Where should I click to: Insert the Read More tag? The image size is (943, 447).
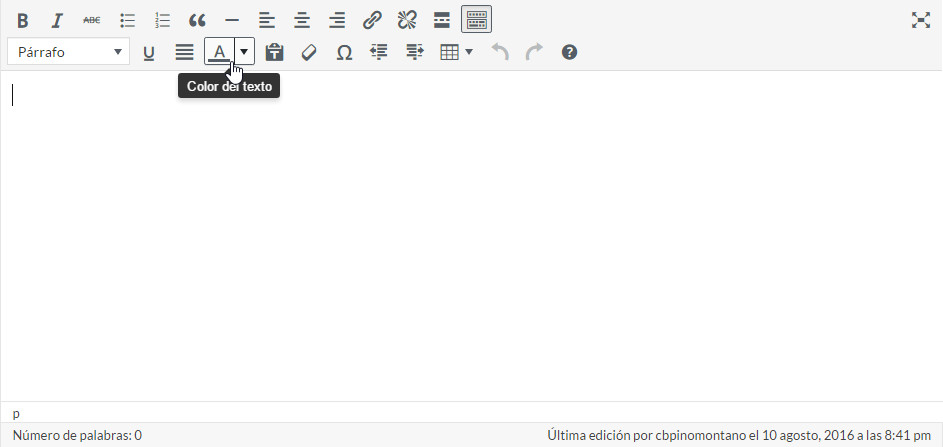click(x=442, y=20)
